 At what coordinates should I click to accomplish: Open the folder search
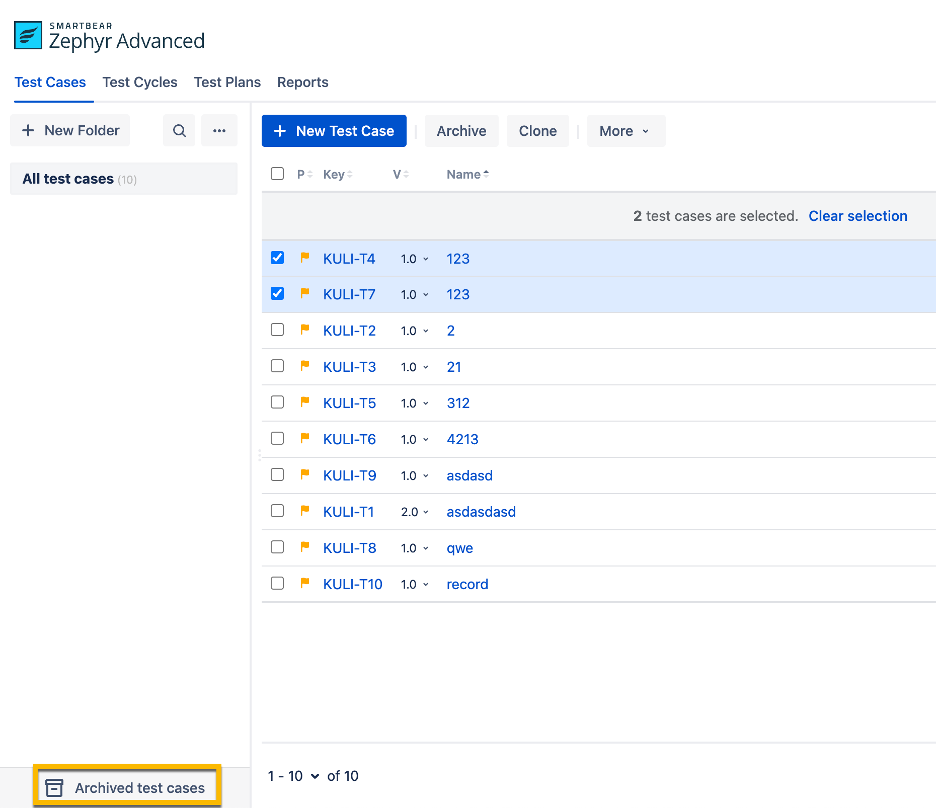point(178,130)
